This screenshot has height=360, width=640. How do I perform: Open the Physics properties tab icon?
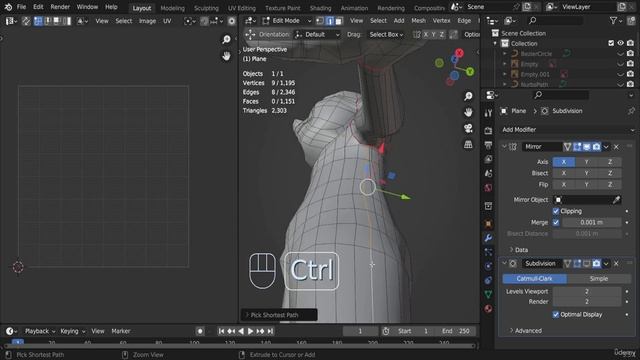[488, 266]
